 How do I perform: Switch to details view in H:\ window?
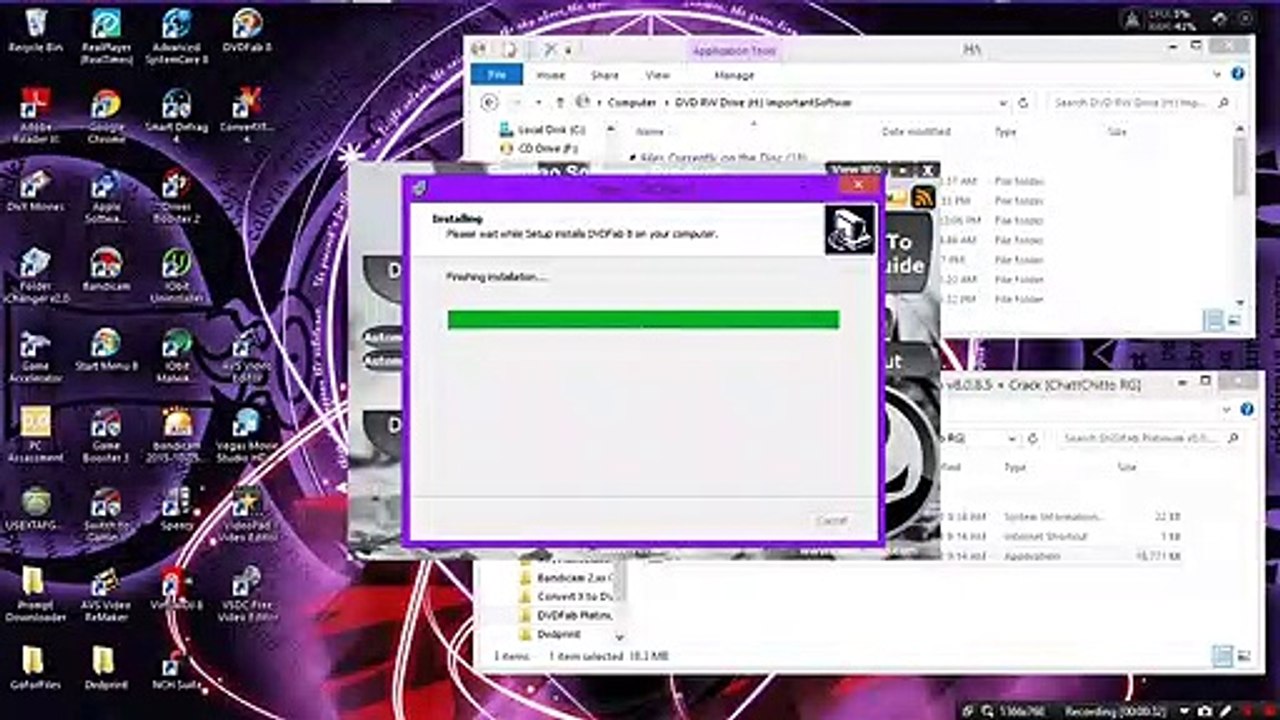click(1214, 321)
